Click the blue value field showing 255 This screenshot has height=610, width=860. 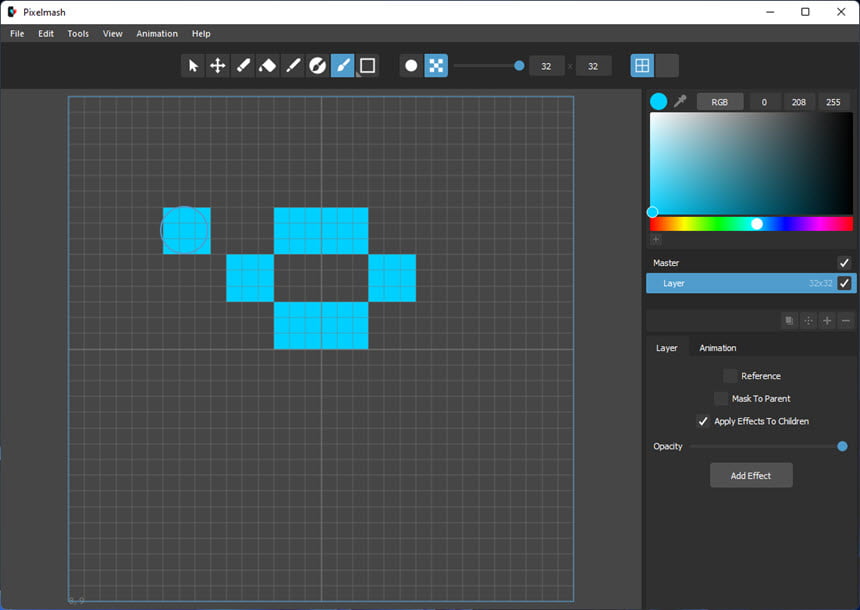(833, 102)
